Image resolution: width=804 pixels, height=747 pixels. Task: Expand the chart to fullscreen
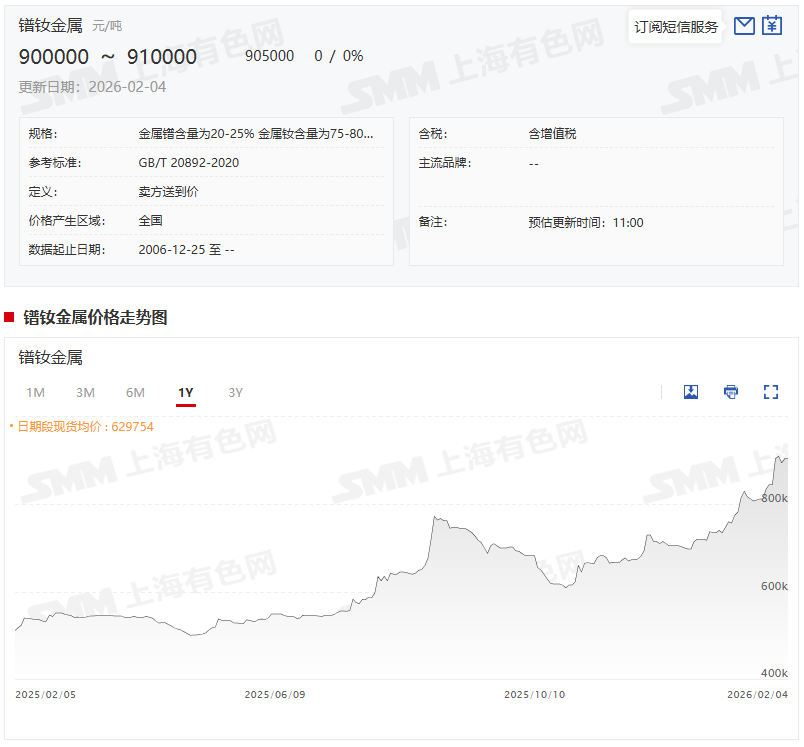pos(771,392)
